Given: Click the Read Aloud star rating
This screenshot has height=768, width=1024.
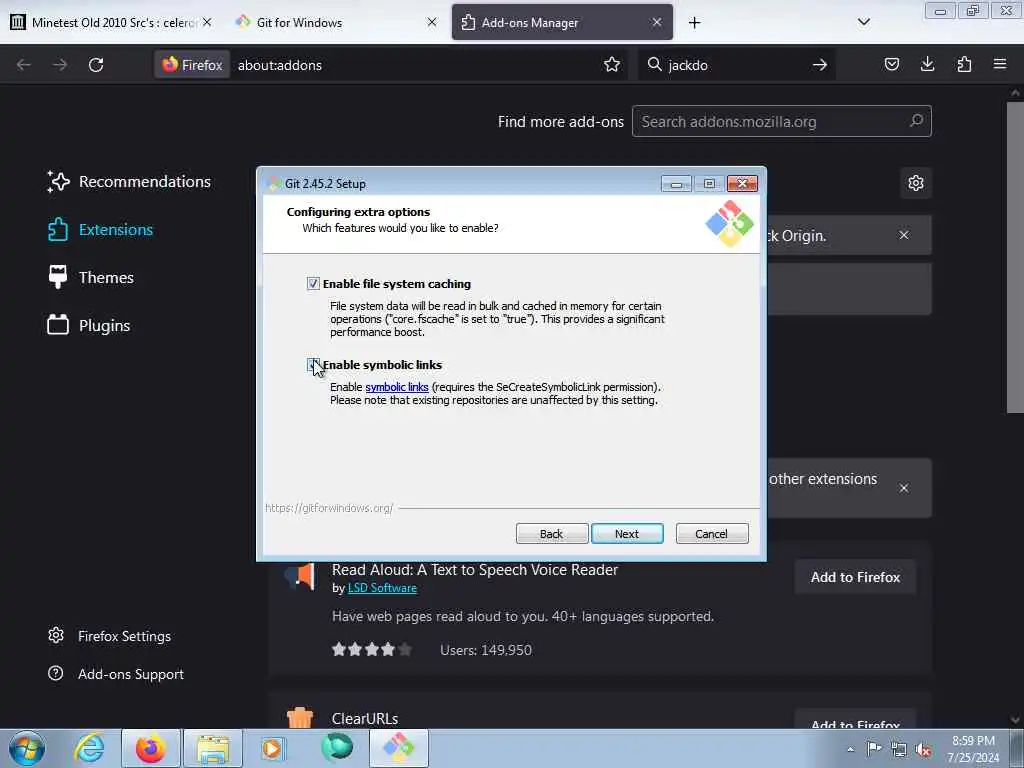Looking at the screenshot, I should pyautogui.click(x=372, y=649).
